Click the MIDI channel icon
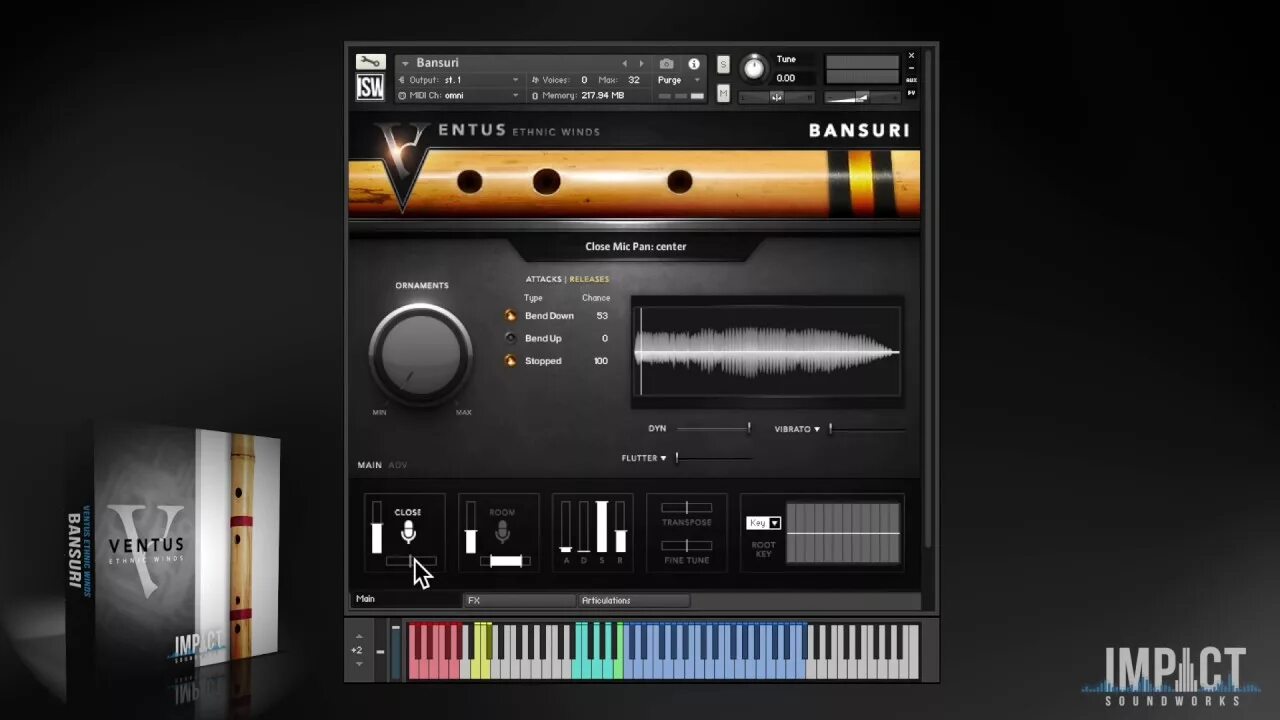This screenshot has height=720, width=1280. click(x=402, y=96)
